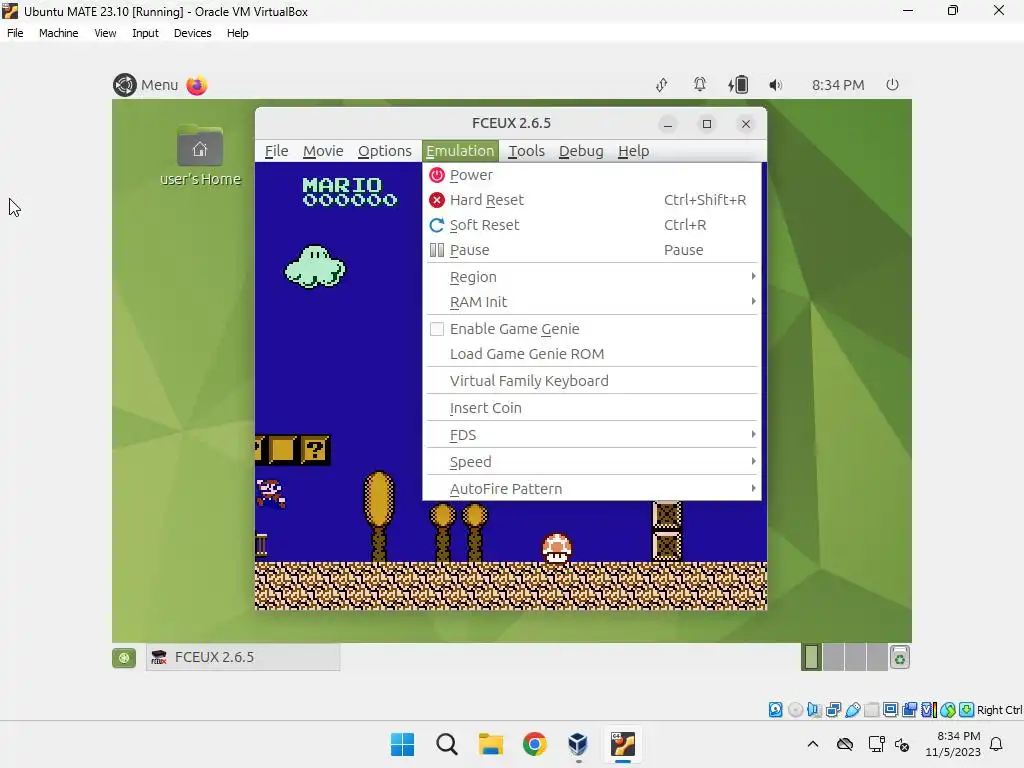Click VirtualBox shared folders status icon

872,710
